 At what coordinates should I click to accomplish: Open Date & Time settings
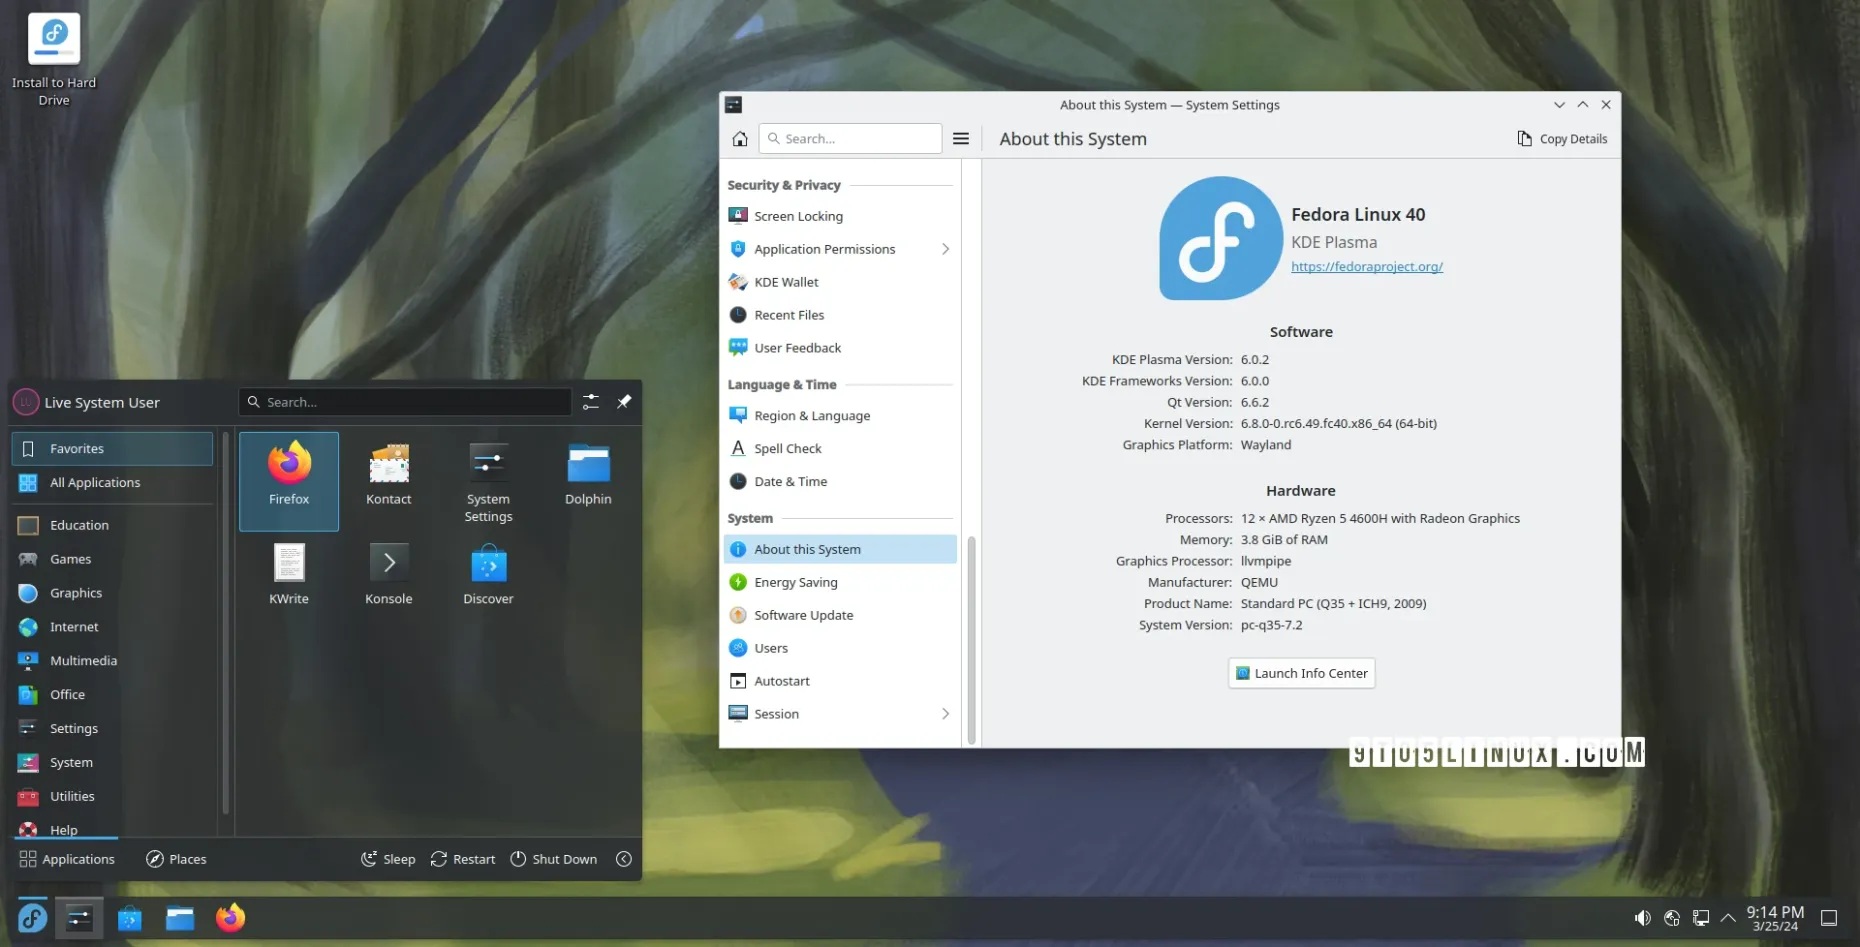pyautogui.click(x=840, y=482)
